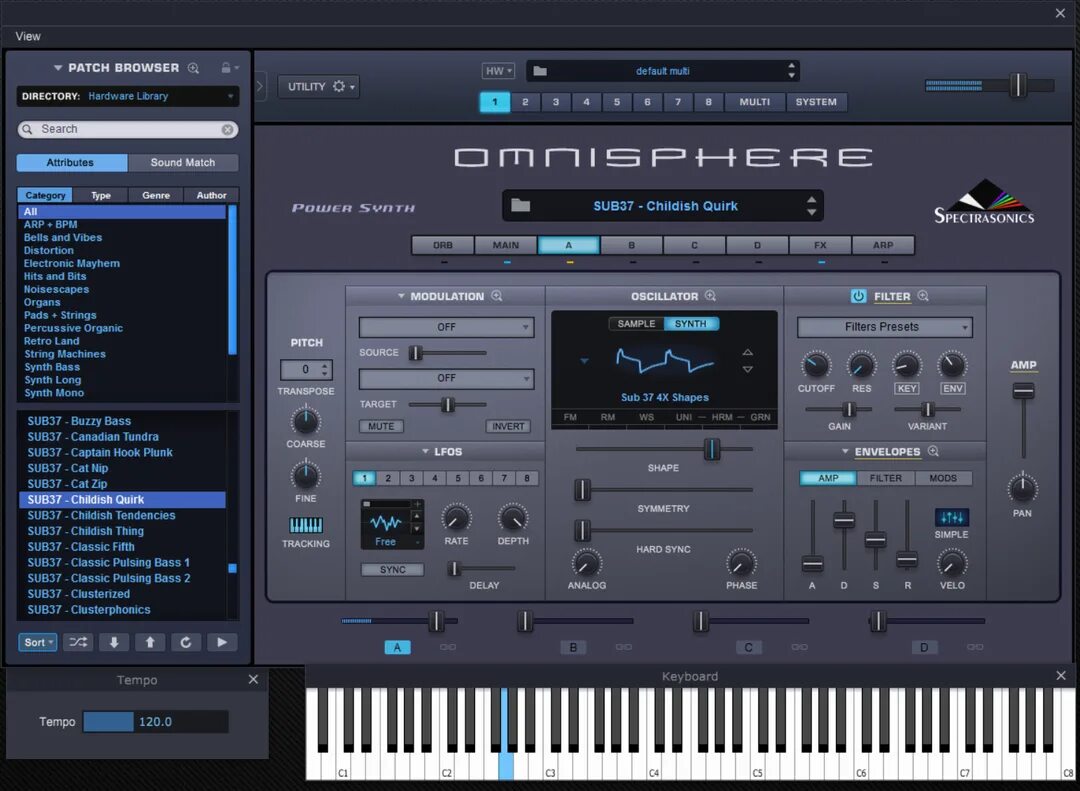This screenshot has width=1080, height=791.
Task: Select the Genre attribute tab
Action: [156, 196]
